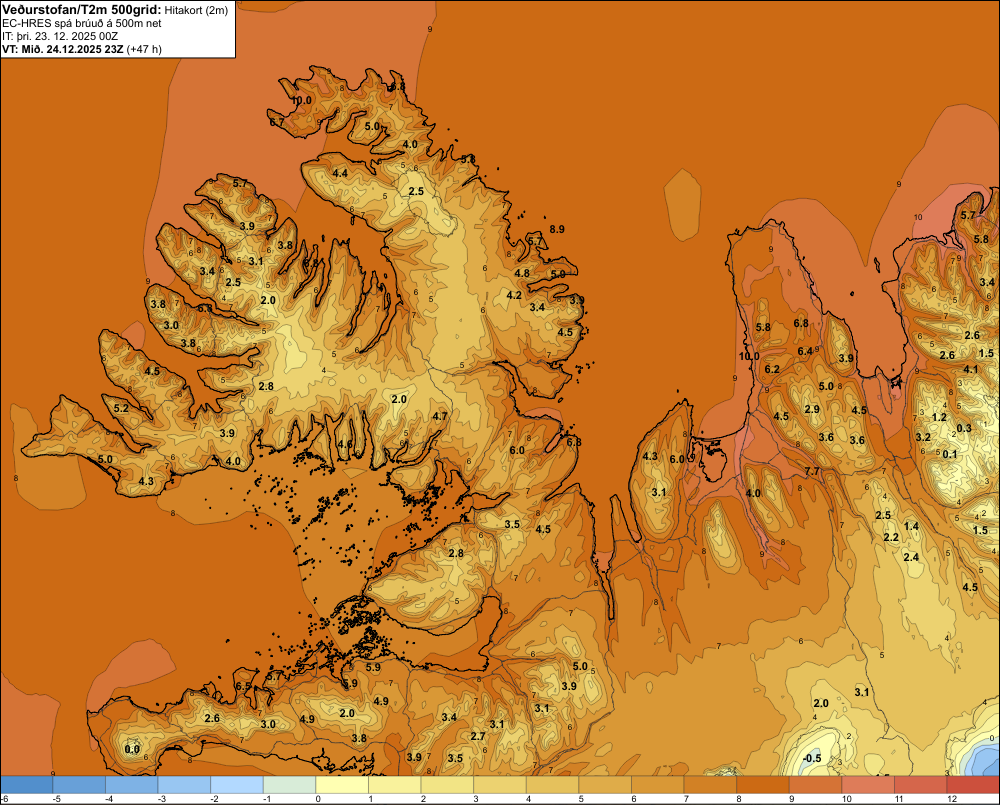
Task: Click the 'EC-HRES spá brúuð á 500m net' line
Action: [82, 23]
